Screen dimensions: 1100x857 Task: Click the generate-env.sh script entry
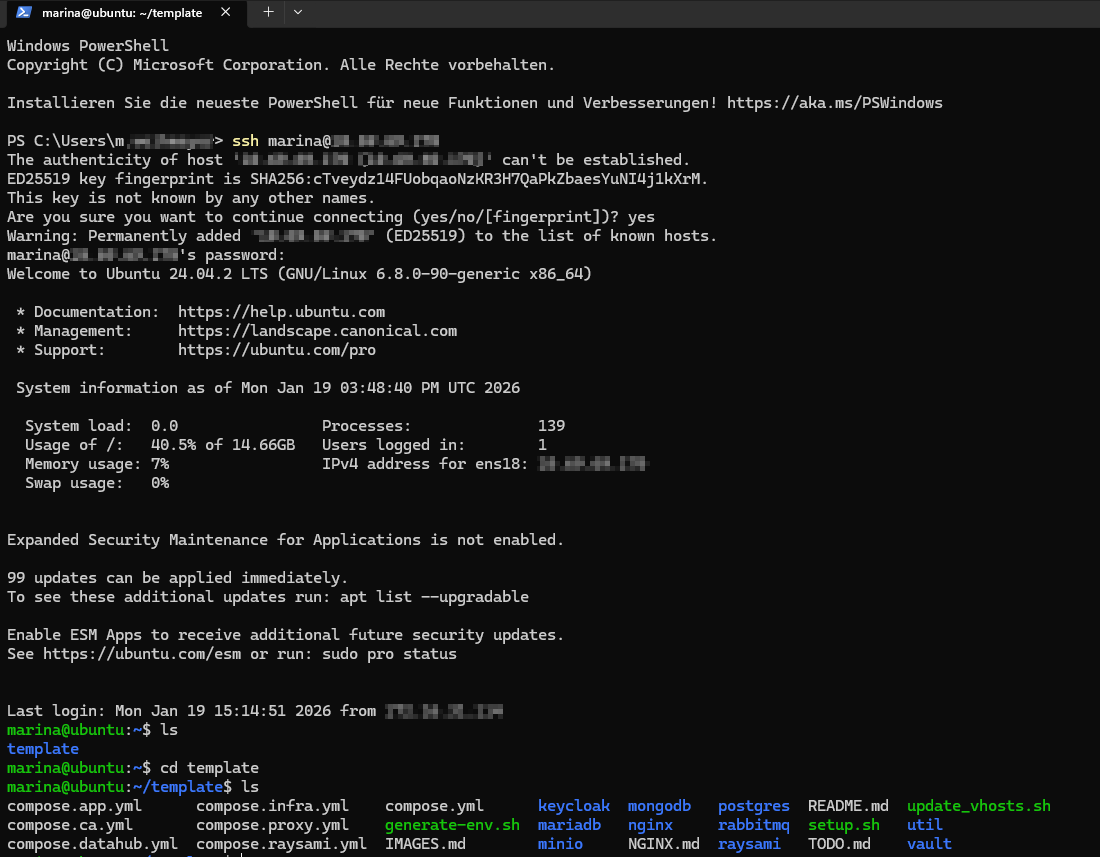452,824
